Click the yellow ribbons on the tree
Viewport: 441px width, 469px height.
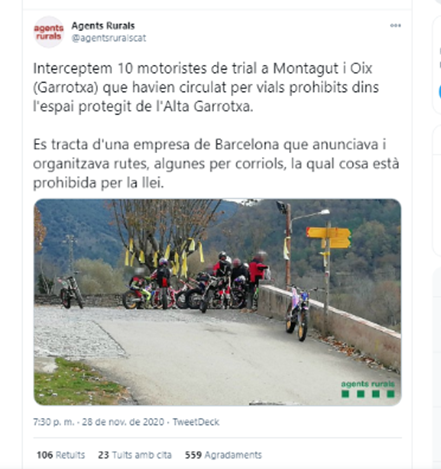click(163, 257)
